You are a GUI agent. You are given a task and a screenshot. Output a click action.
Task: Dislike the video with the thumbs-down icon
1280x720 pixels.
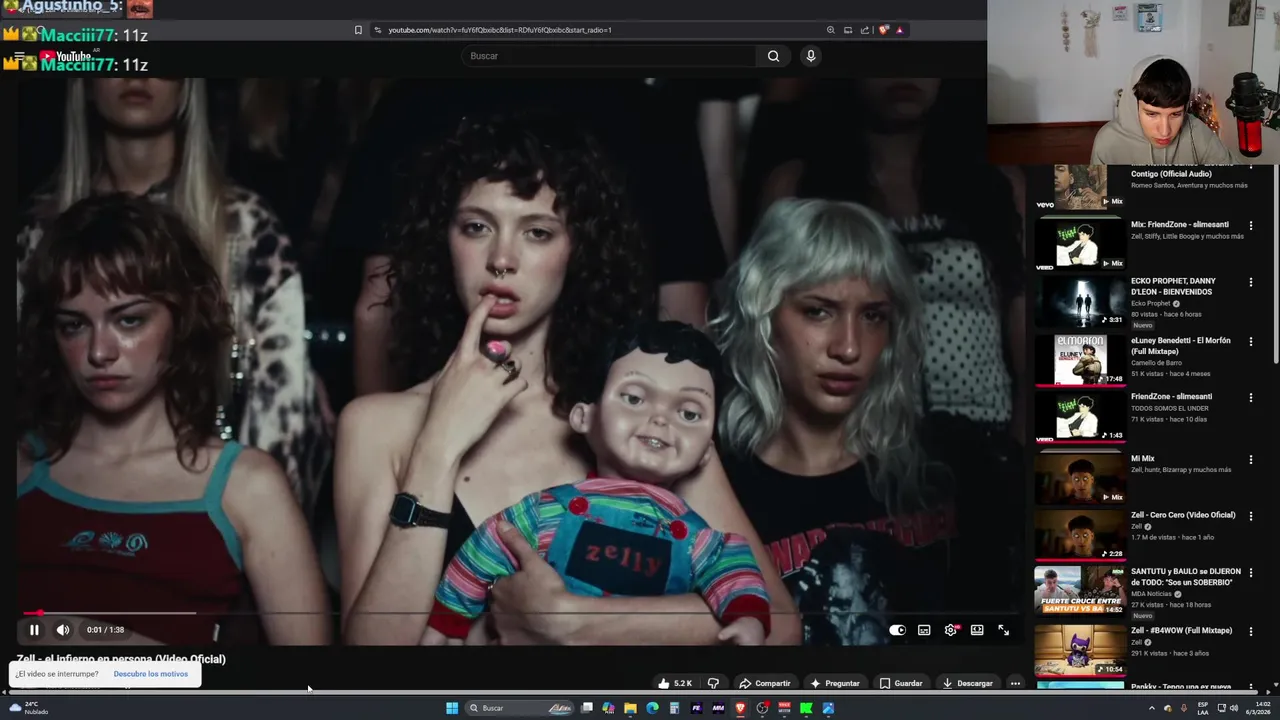(x=713, y=683)
